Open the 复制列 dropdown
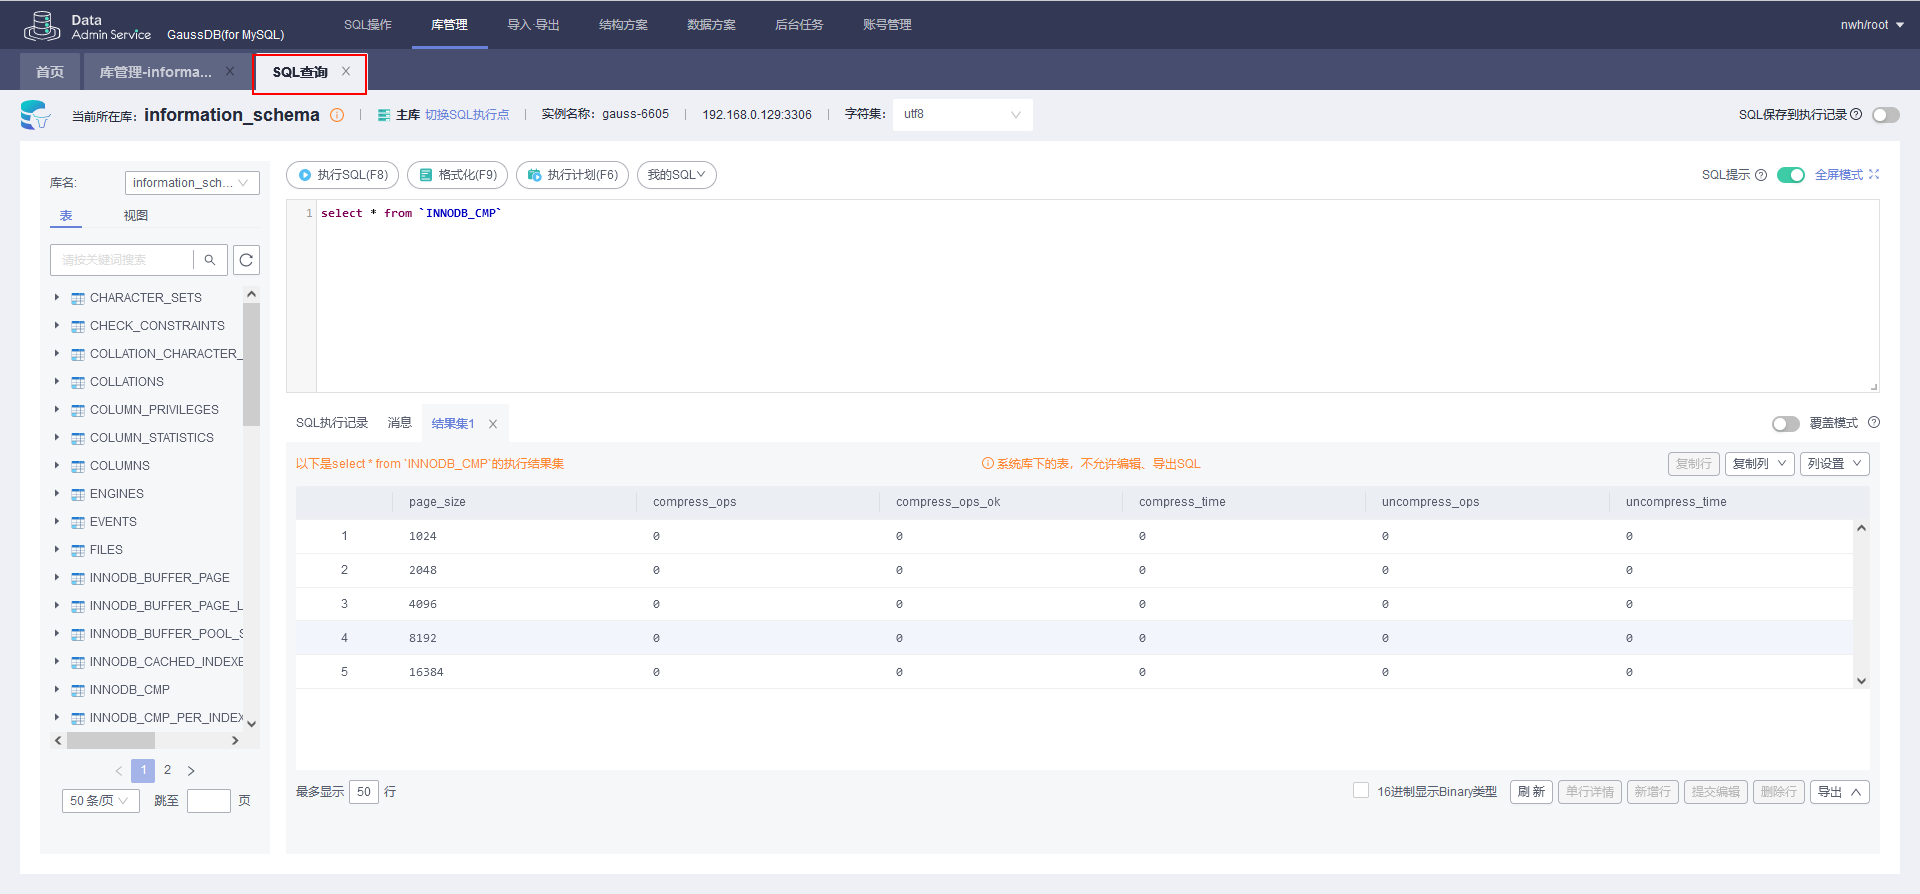 [x=1759, y=464]
